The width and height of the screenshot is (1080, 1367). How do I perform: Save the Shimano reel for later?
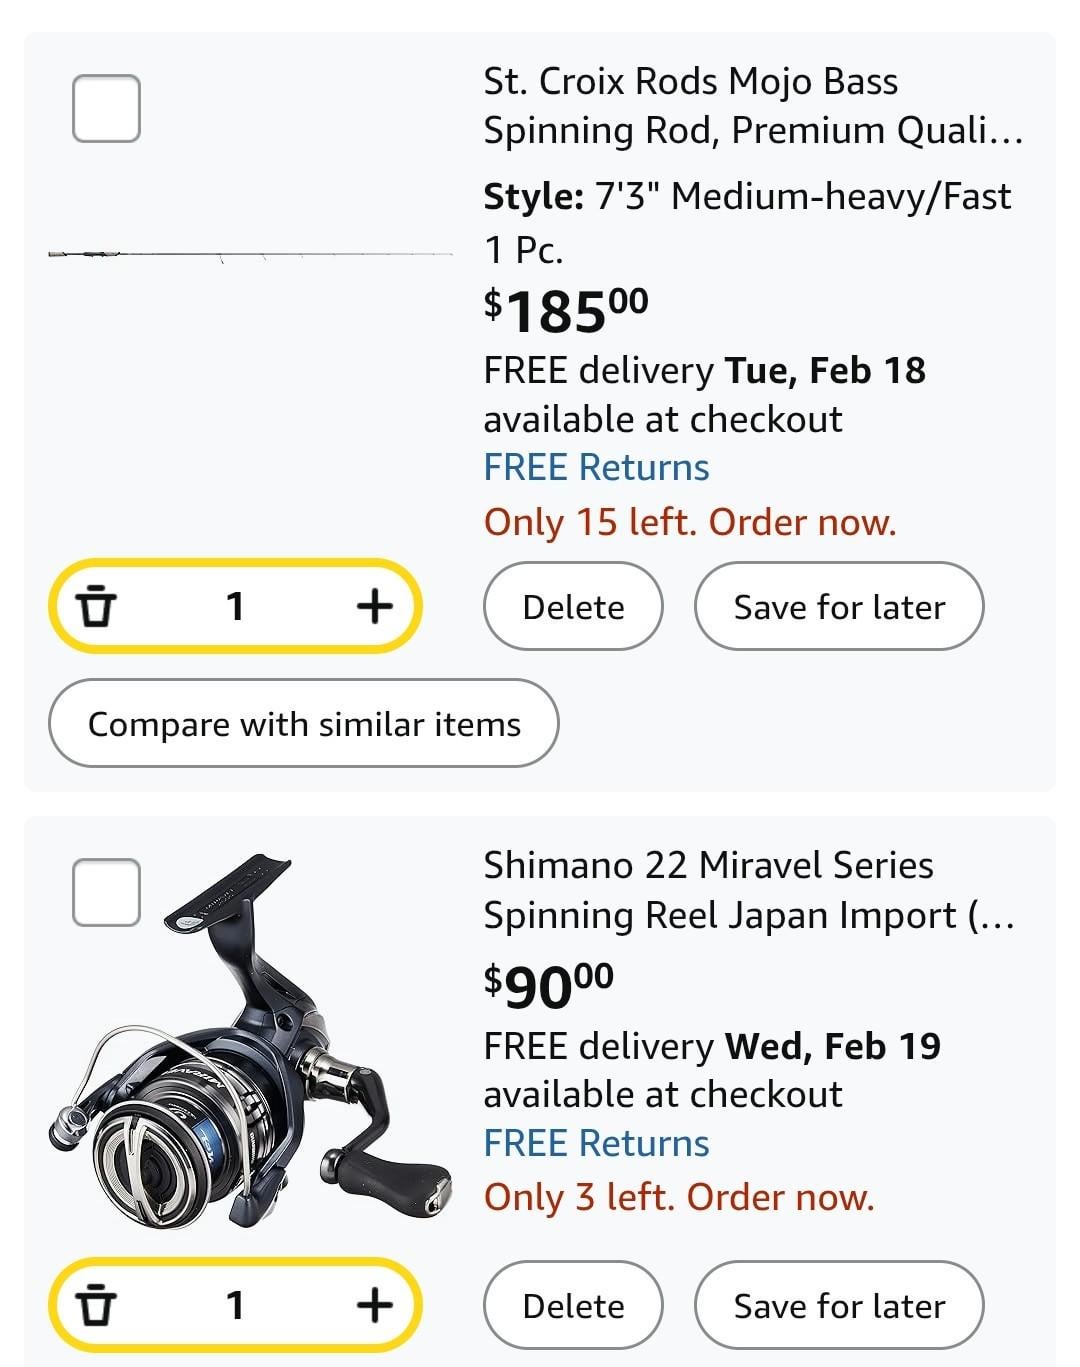click(838, 1306)
